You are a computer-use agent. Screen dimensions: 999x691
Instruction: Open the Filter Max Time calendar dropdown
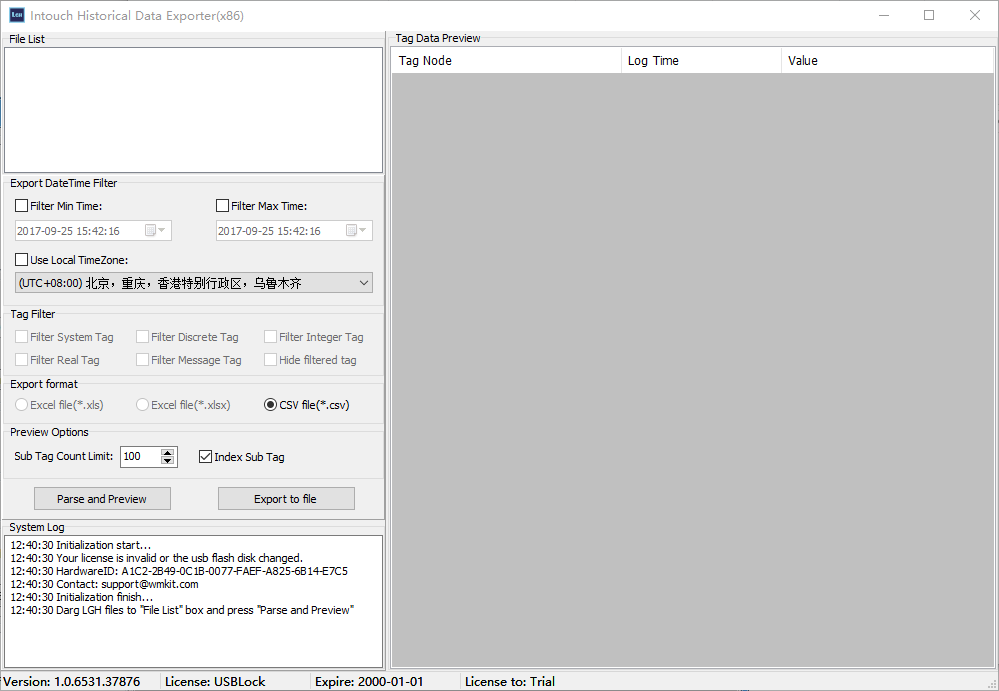coord(356,231)
